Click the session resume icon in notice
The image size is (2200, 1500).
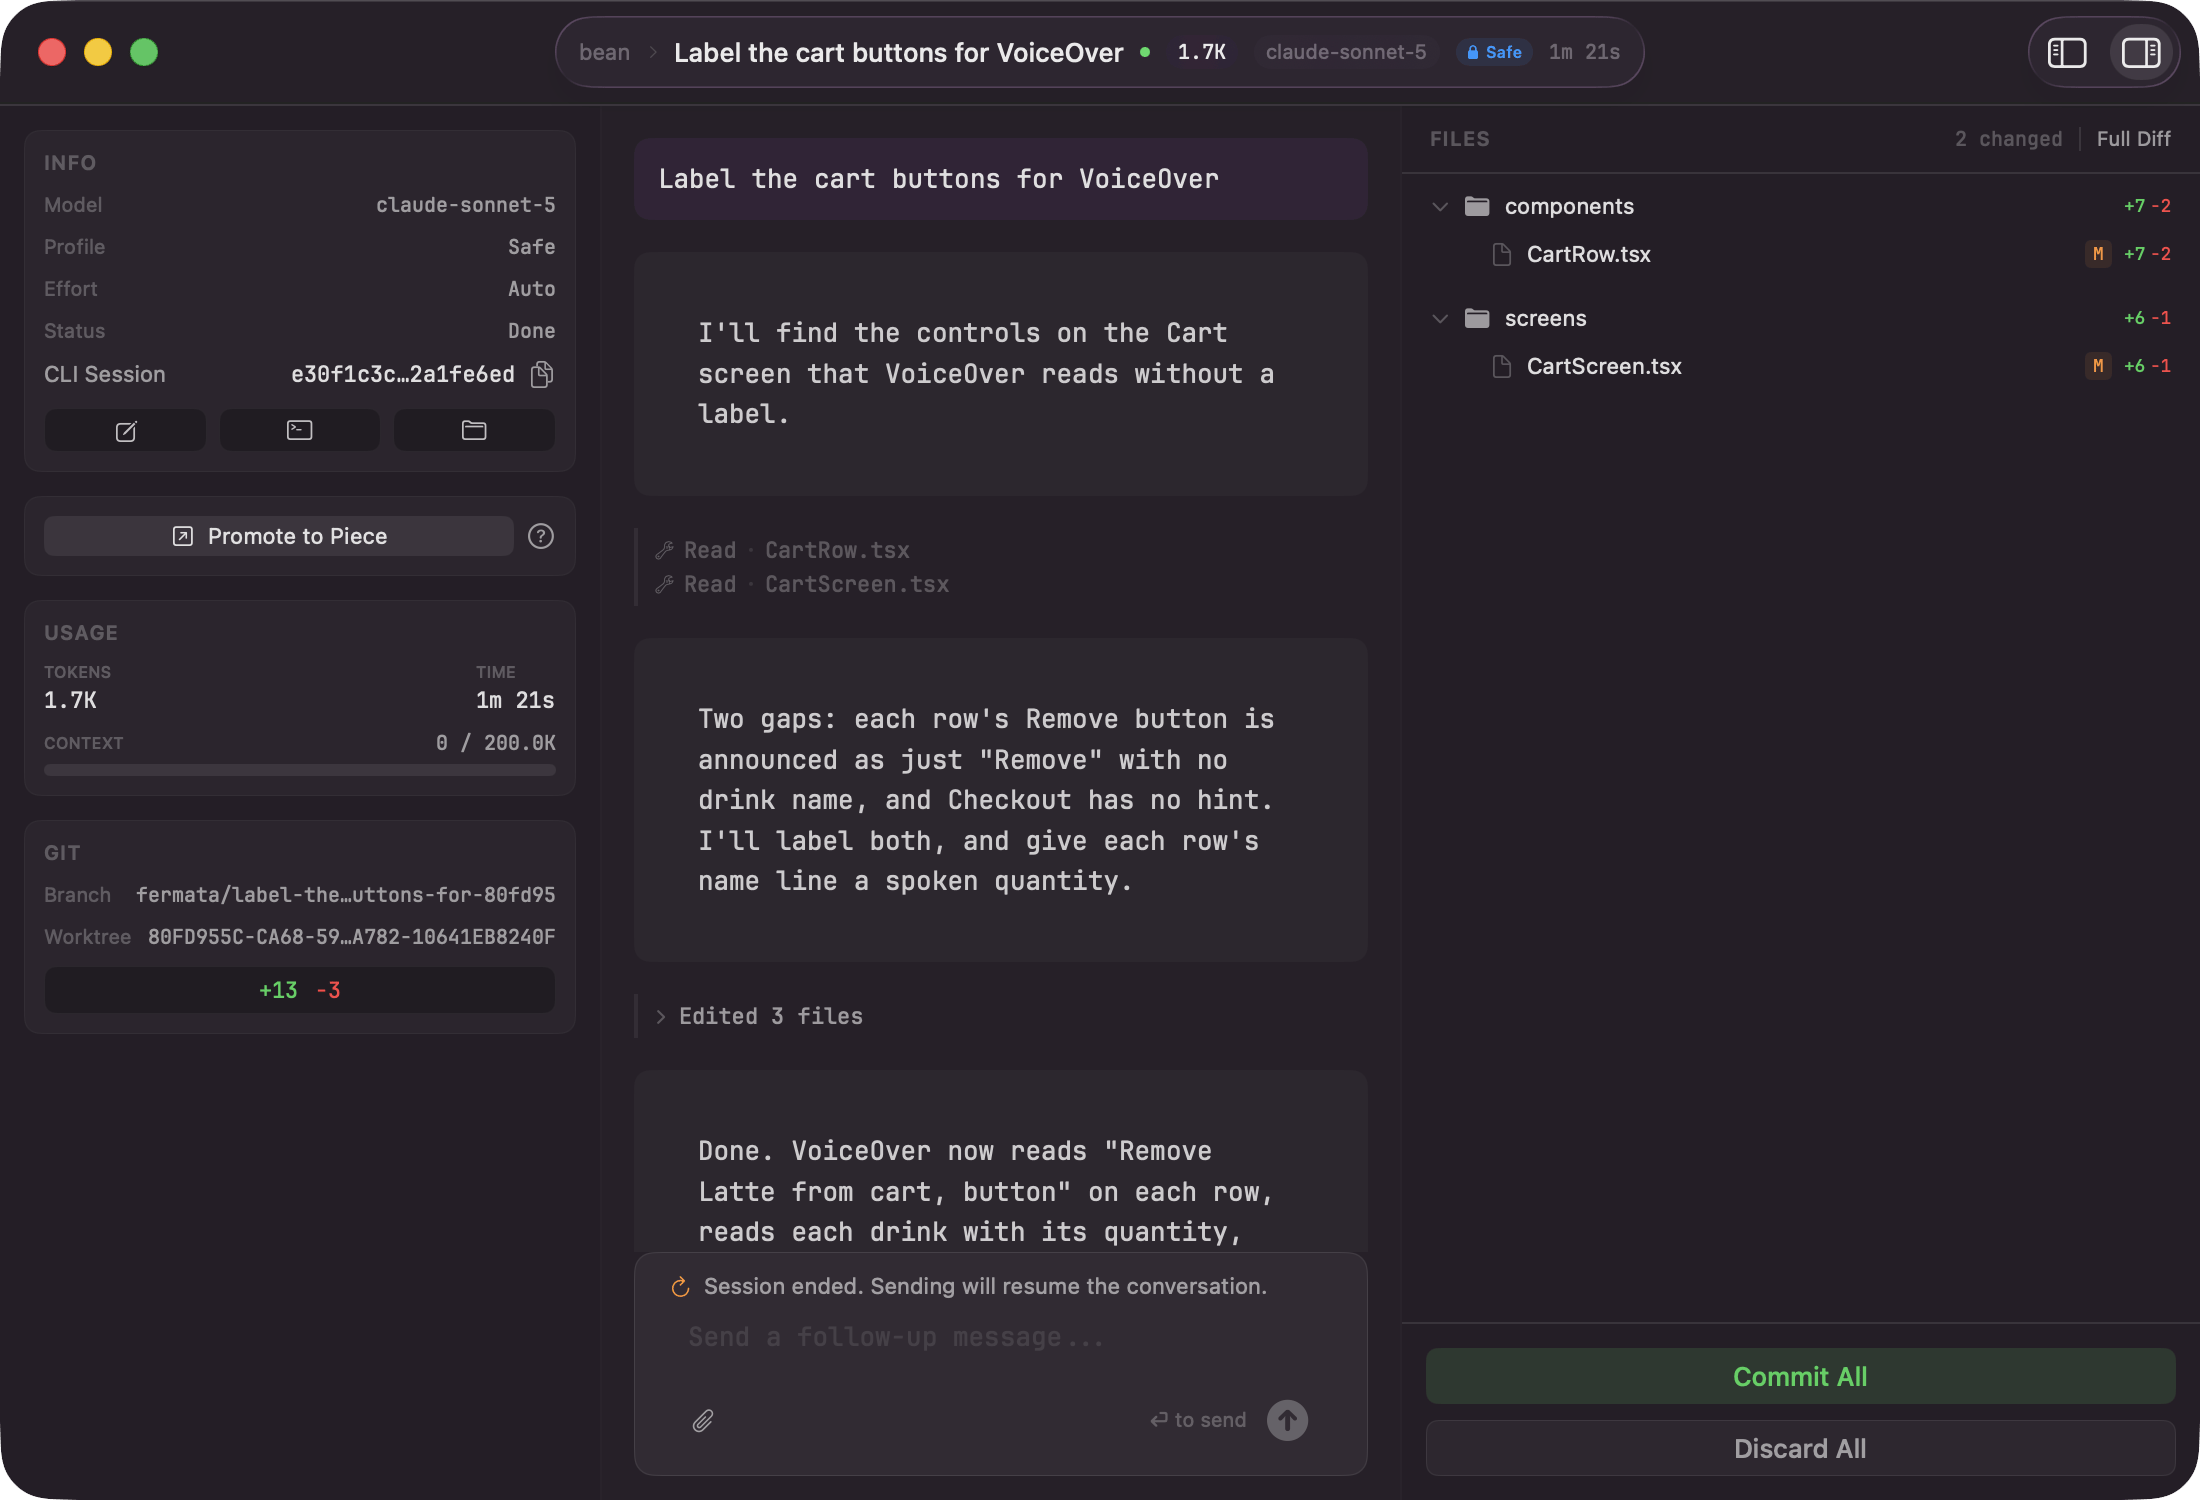[681, 1287]
